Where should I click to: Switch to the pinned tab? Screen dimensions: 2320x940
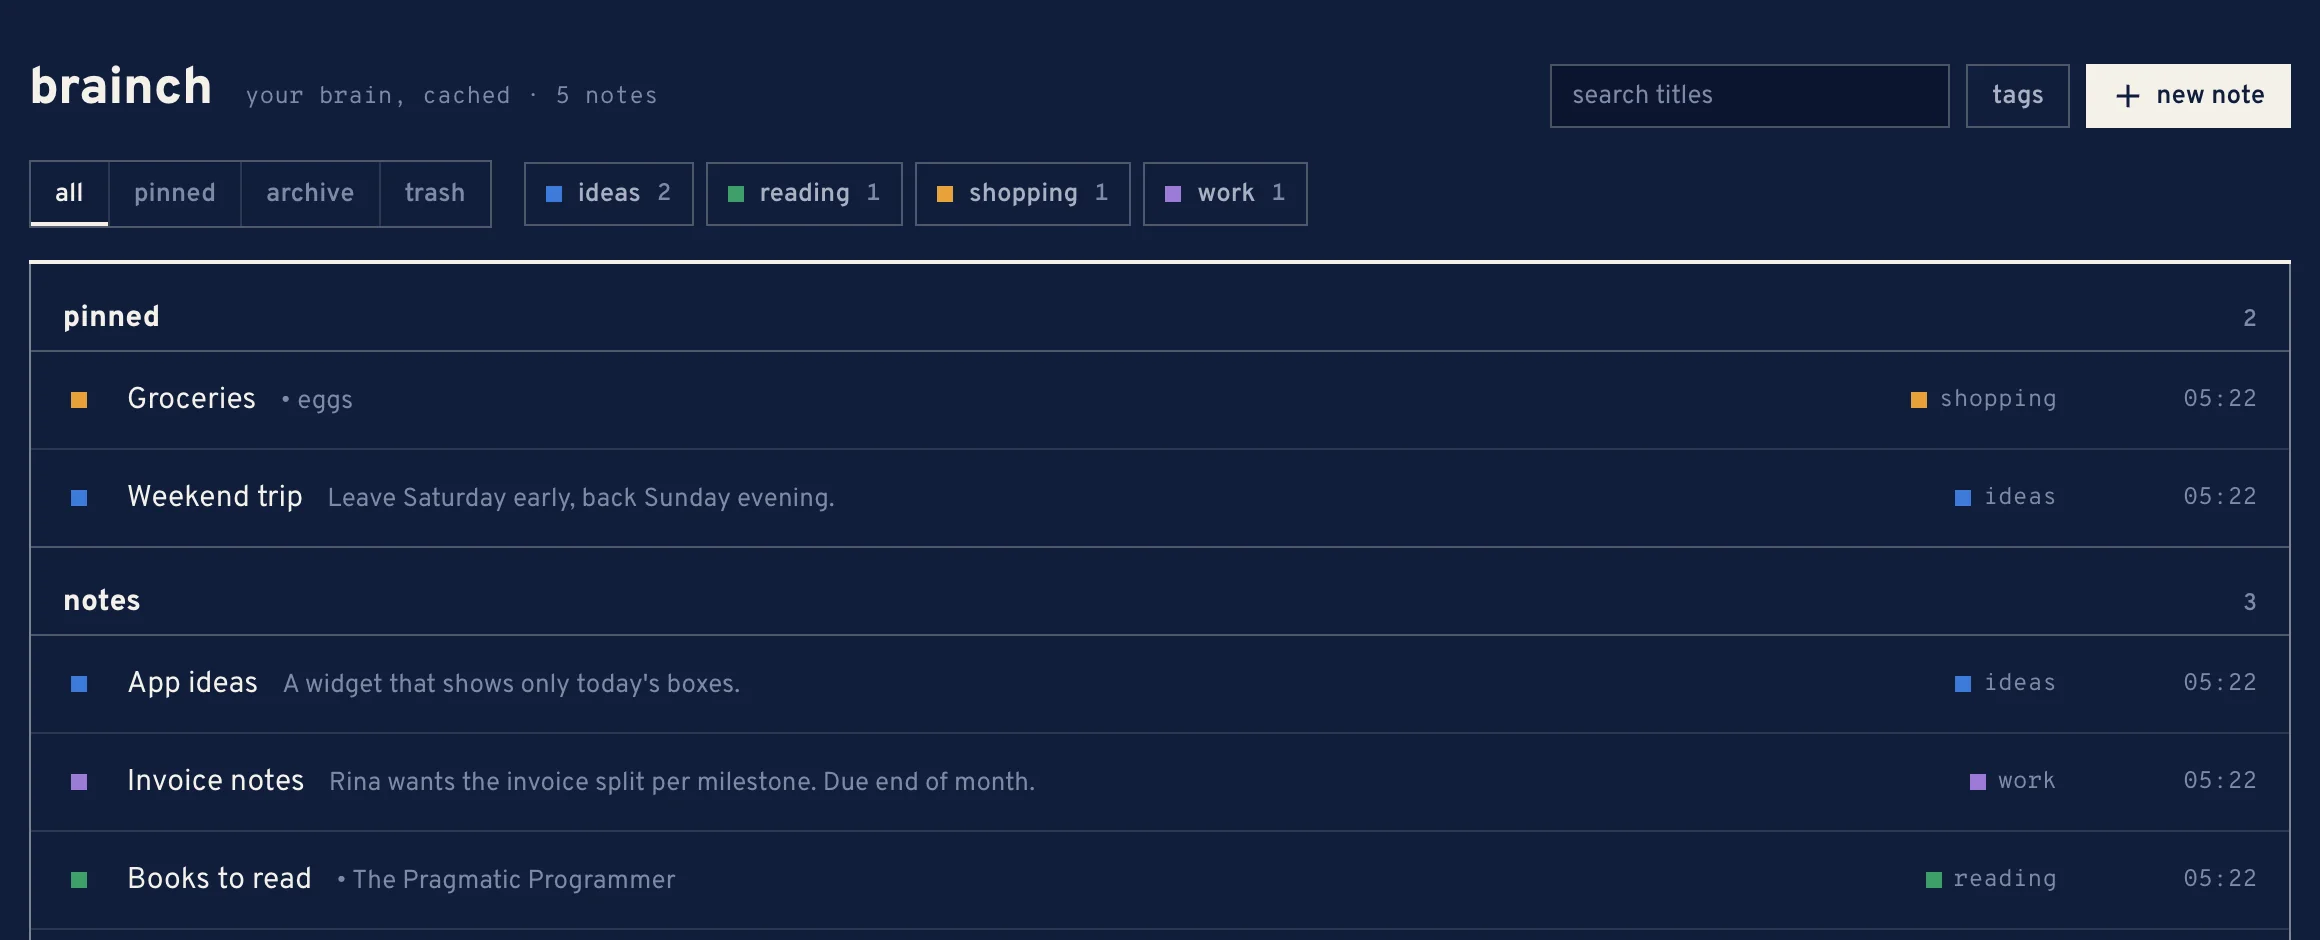[175, 193]
